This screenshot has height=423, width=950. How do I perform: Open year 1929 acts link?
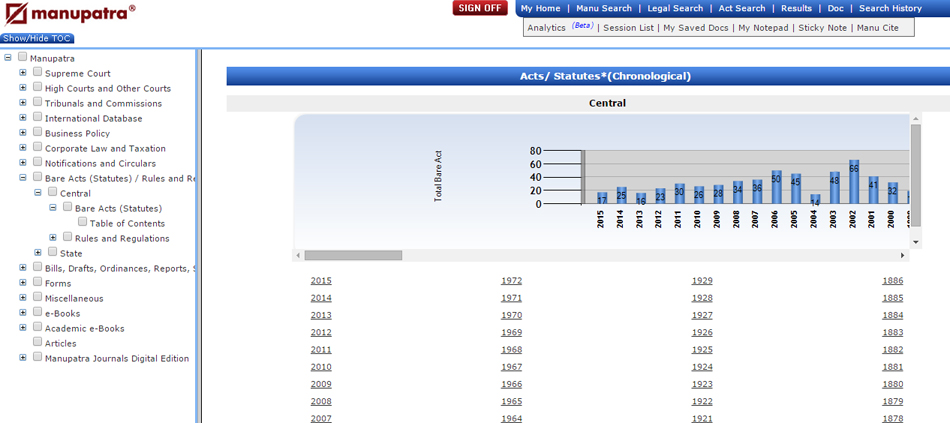[702, 281]
